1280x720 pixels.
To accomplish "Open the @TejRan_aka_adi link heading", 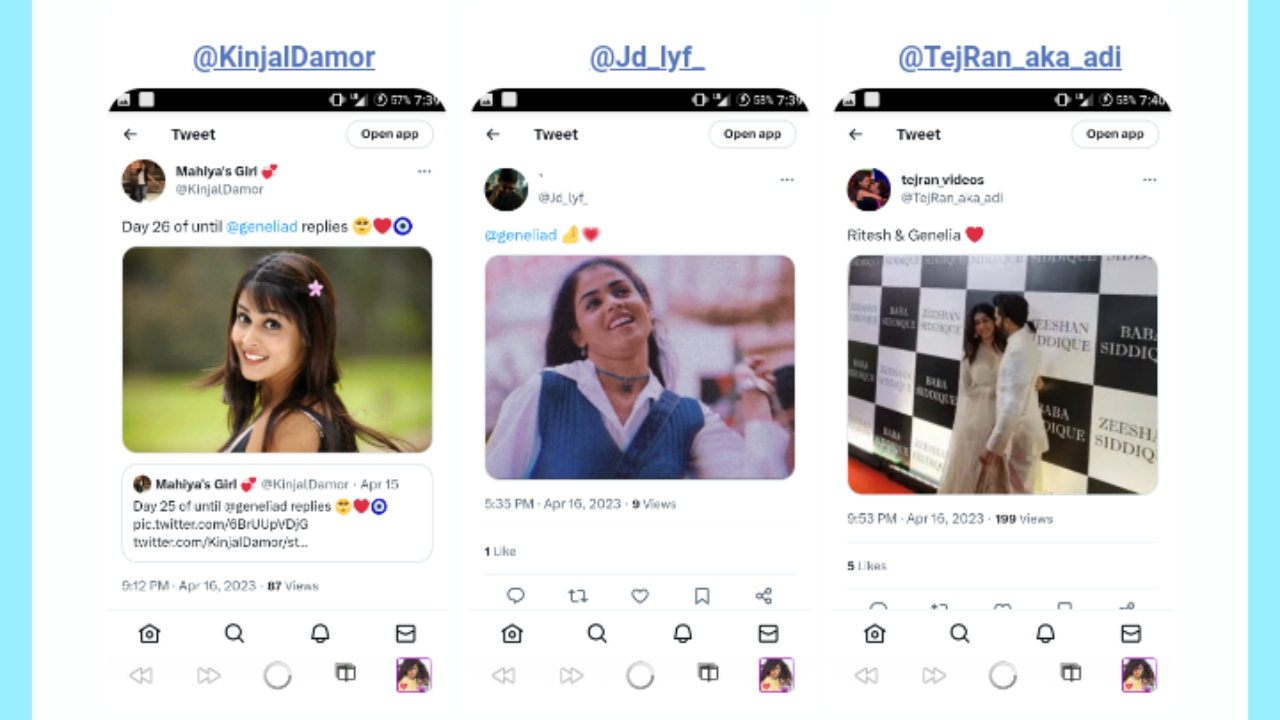I will 1009,57.
